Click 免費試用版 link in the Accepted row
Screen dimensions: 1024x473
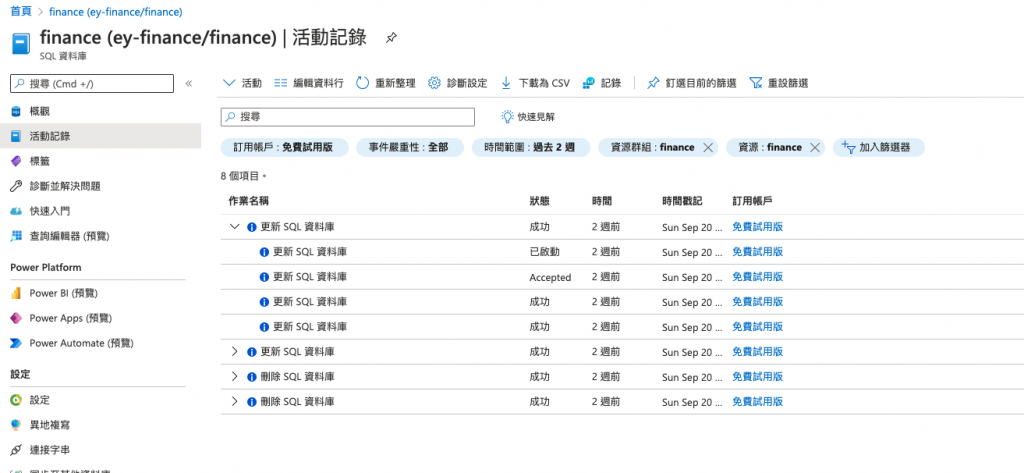[758, 276]
